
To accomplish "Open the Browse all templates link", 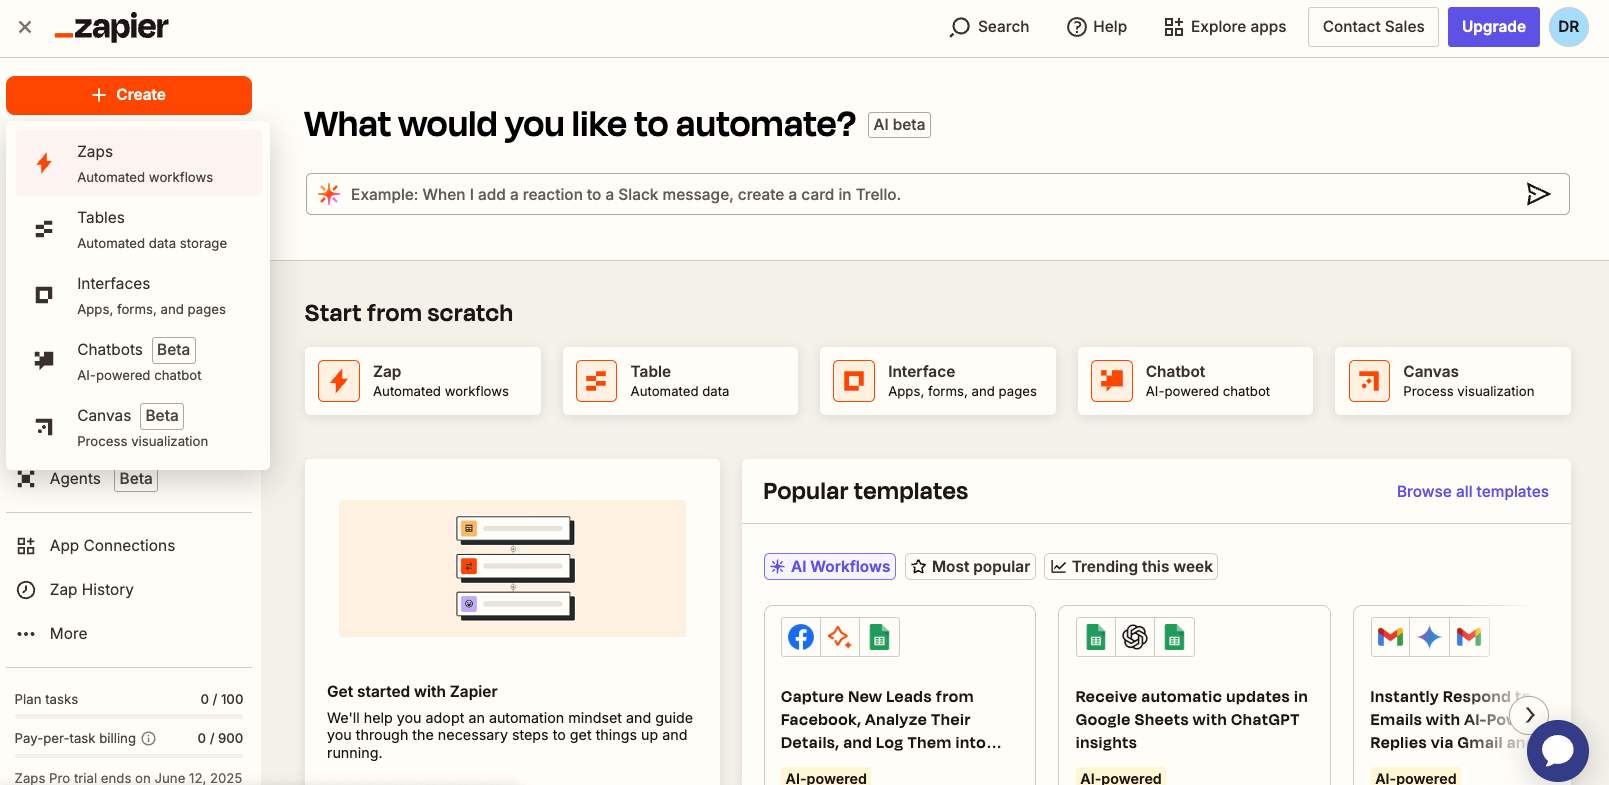I will (x=1472, y=492).
